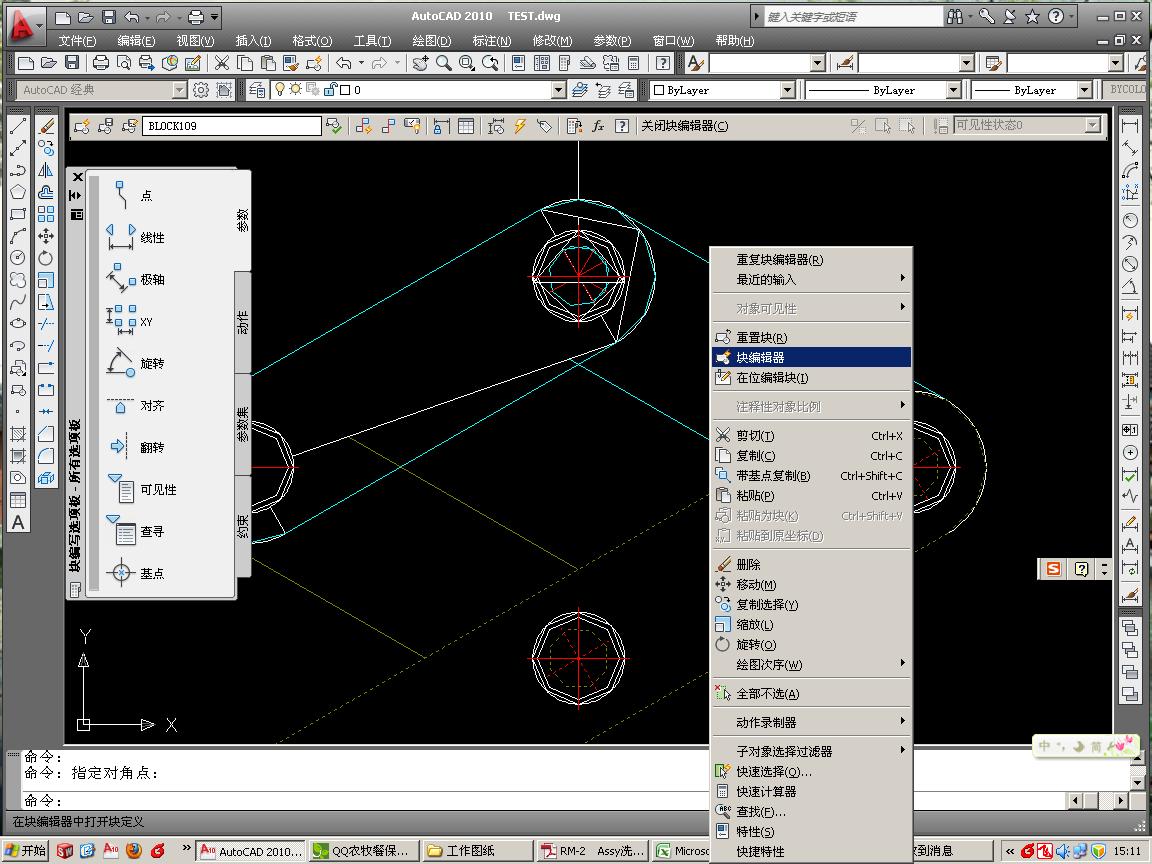Image resolution: width=1152 pixels, height=864 pixels.
Task: Toggle the layer 0 lock icon
Action: (328, 90)
